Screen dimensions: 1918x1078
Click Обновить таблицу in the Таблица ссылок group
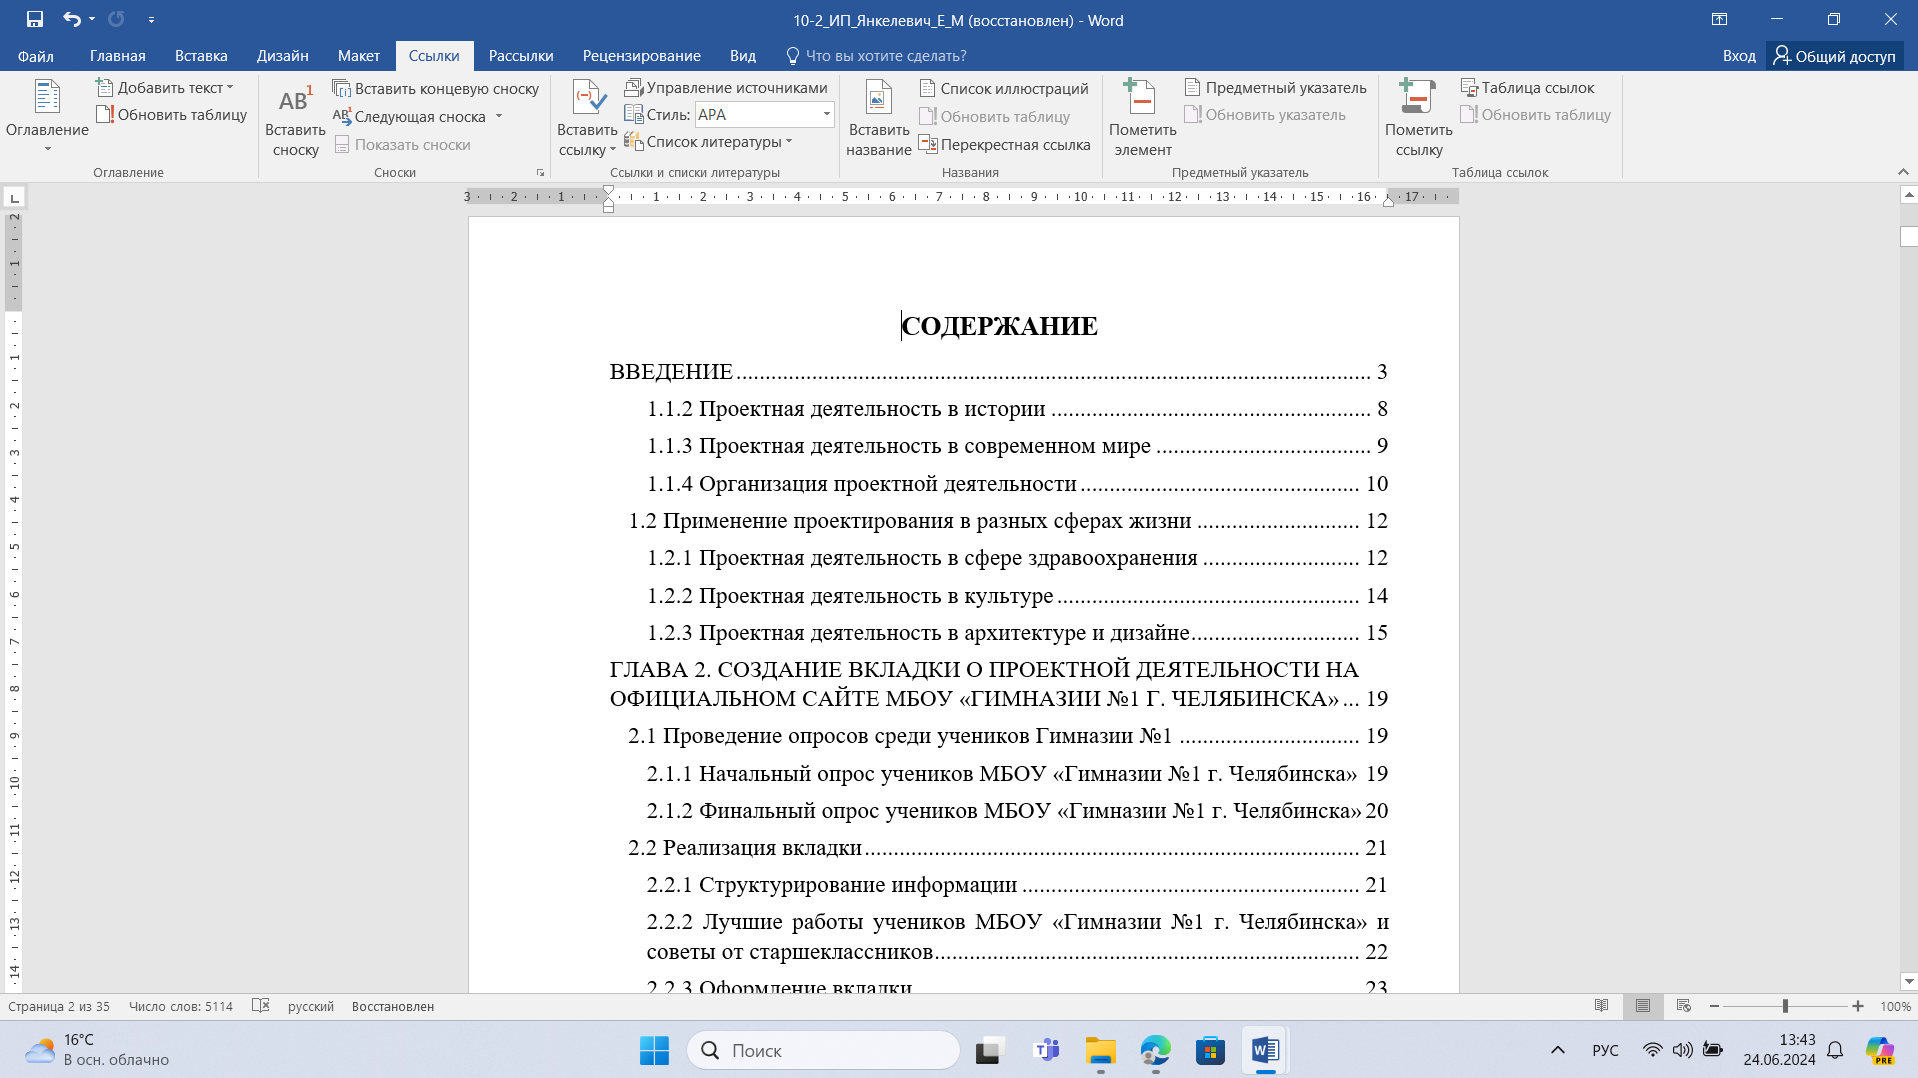point(1535,115)
